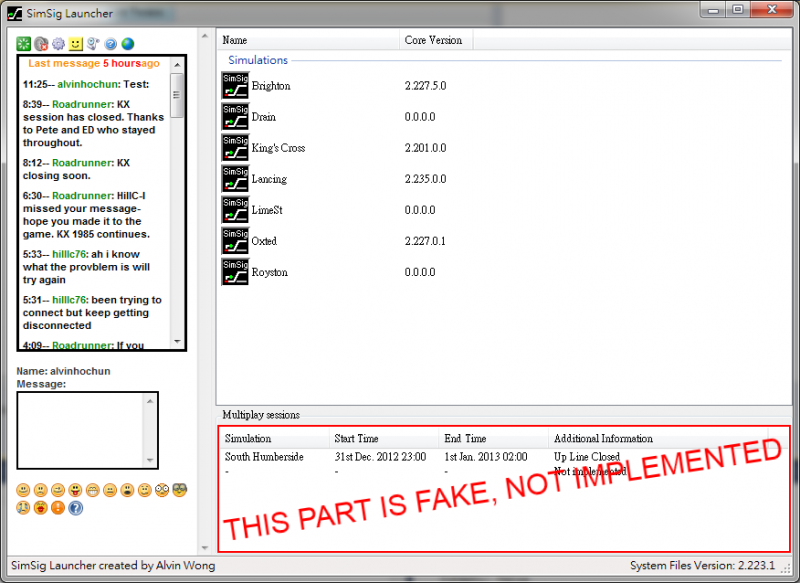Click the globe icon in chat toolbar
This screenshot has width=800, height=583.
click(x=128, y=44)
